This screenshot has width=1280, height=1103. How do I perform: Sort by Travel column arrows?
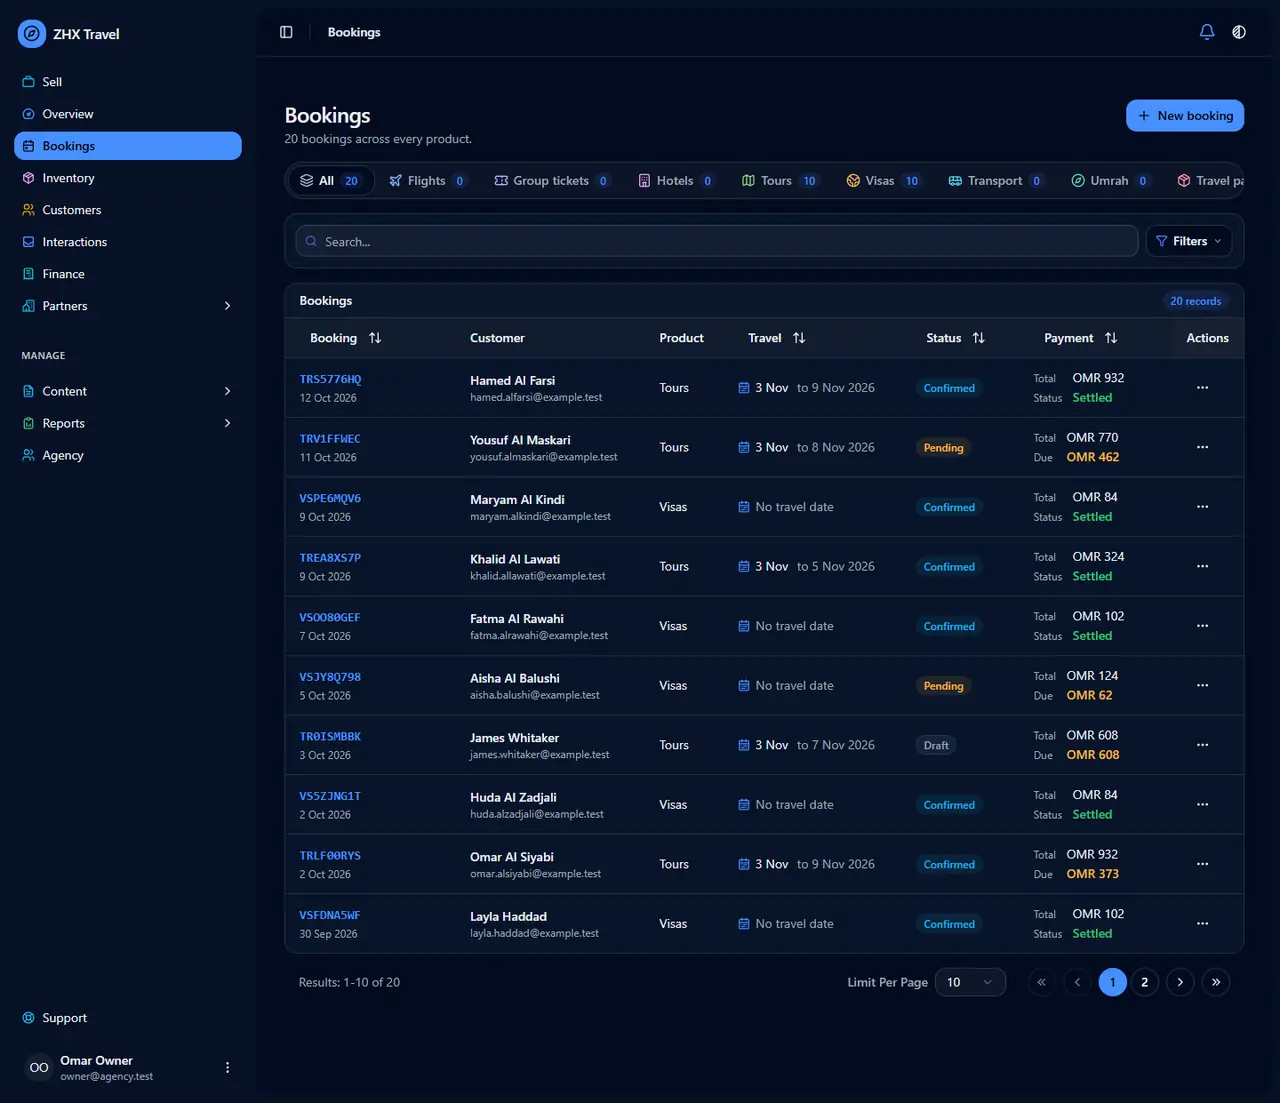(799, 338)
